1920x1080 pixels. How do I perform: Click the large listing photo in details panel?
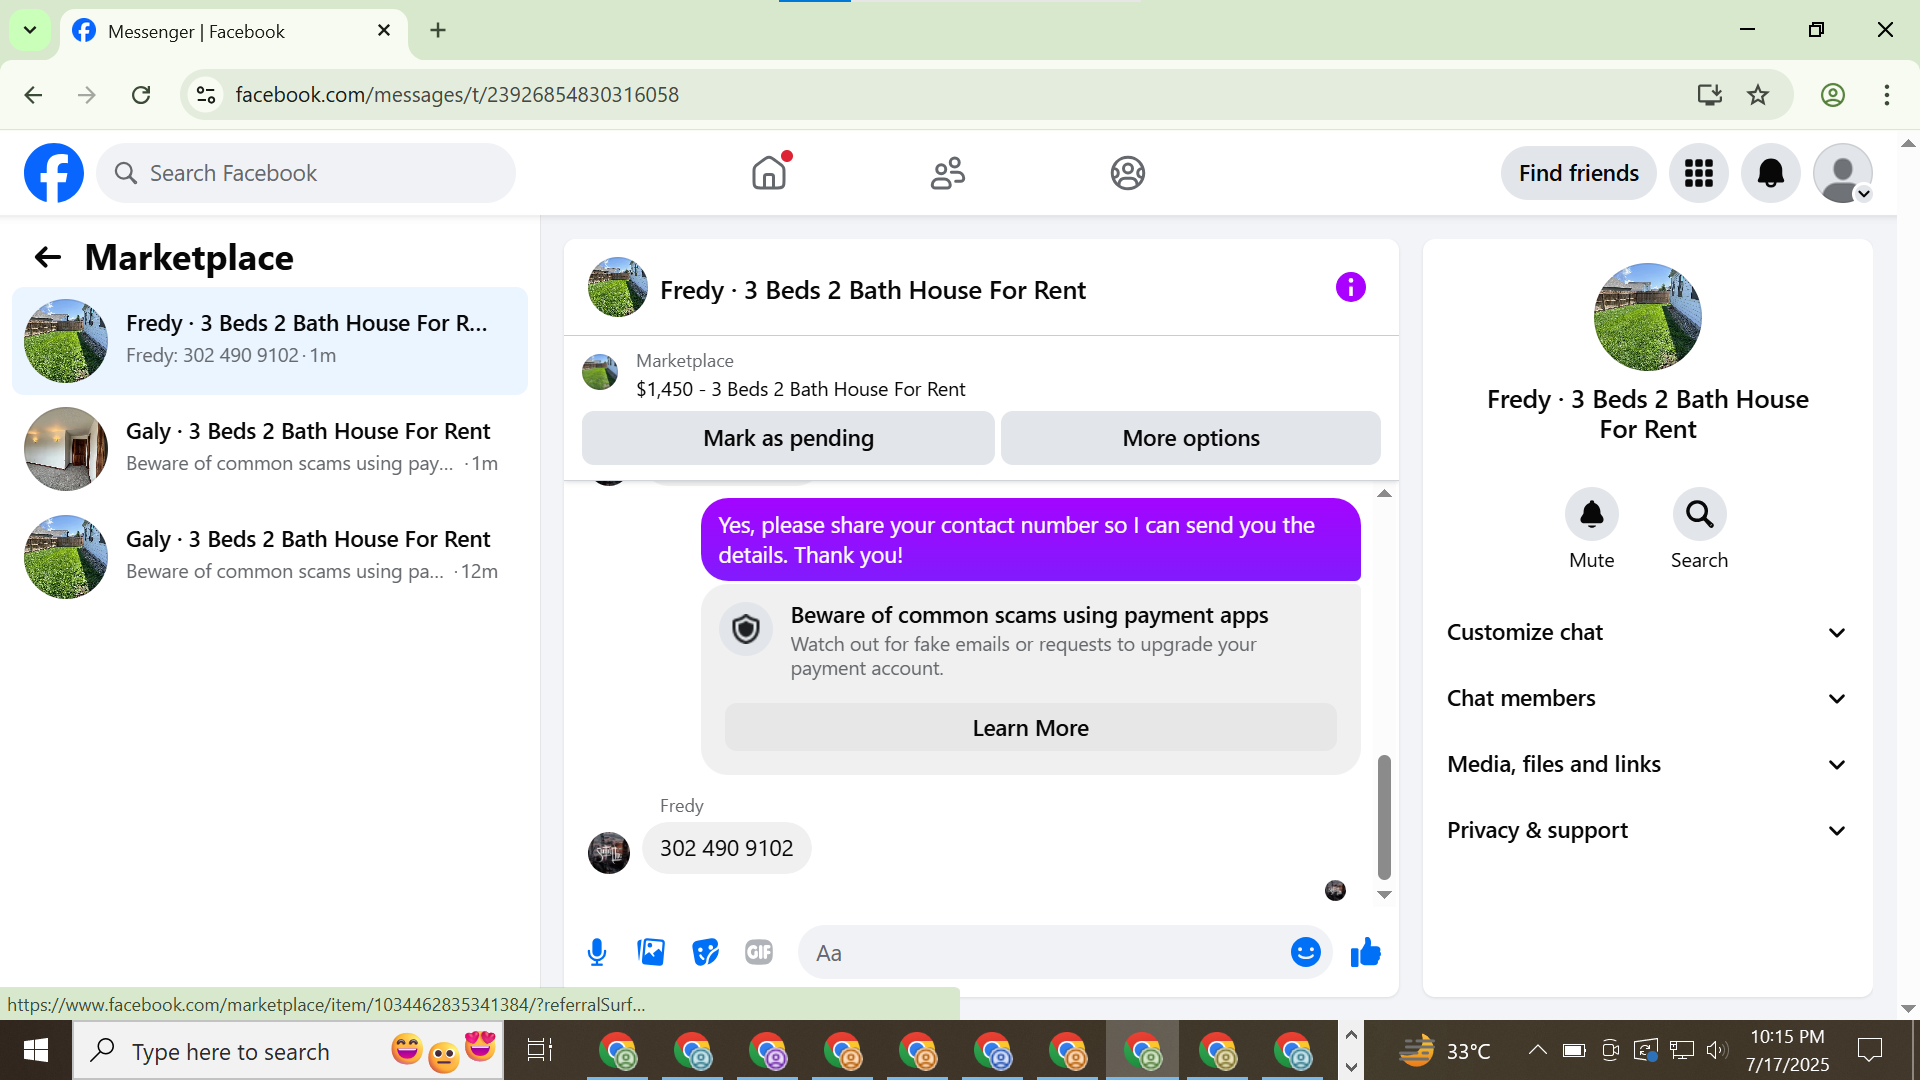pos(1647,317)
